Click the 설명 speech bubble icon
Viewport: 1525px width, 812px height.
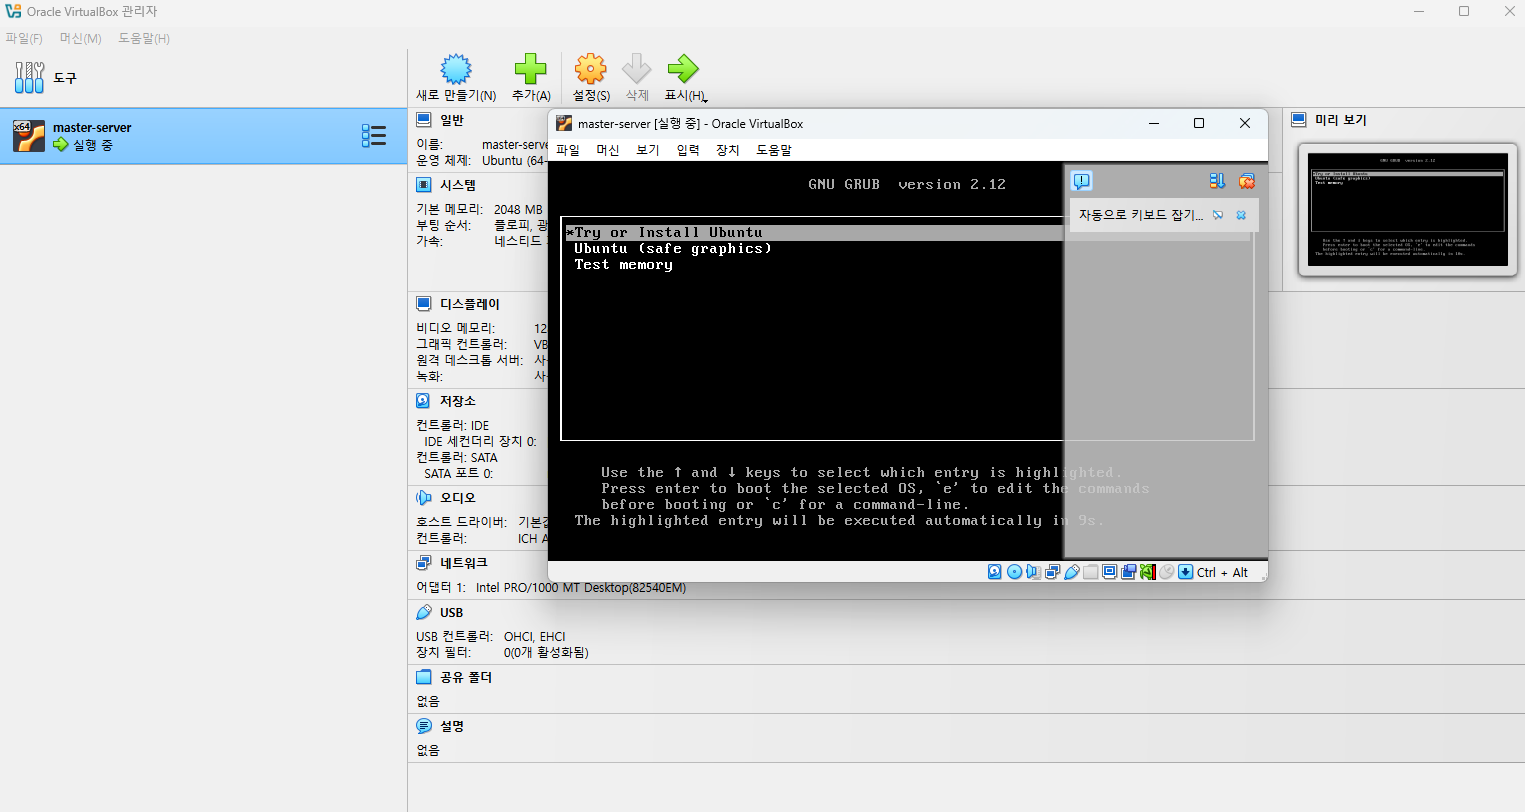click(x=424, y=726)
